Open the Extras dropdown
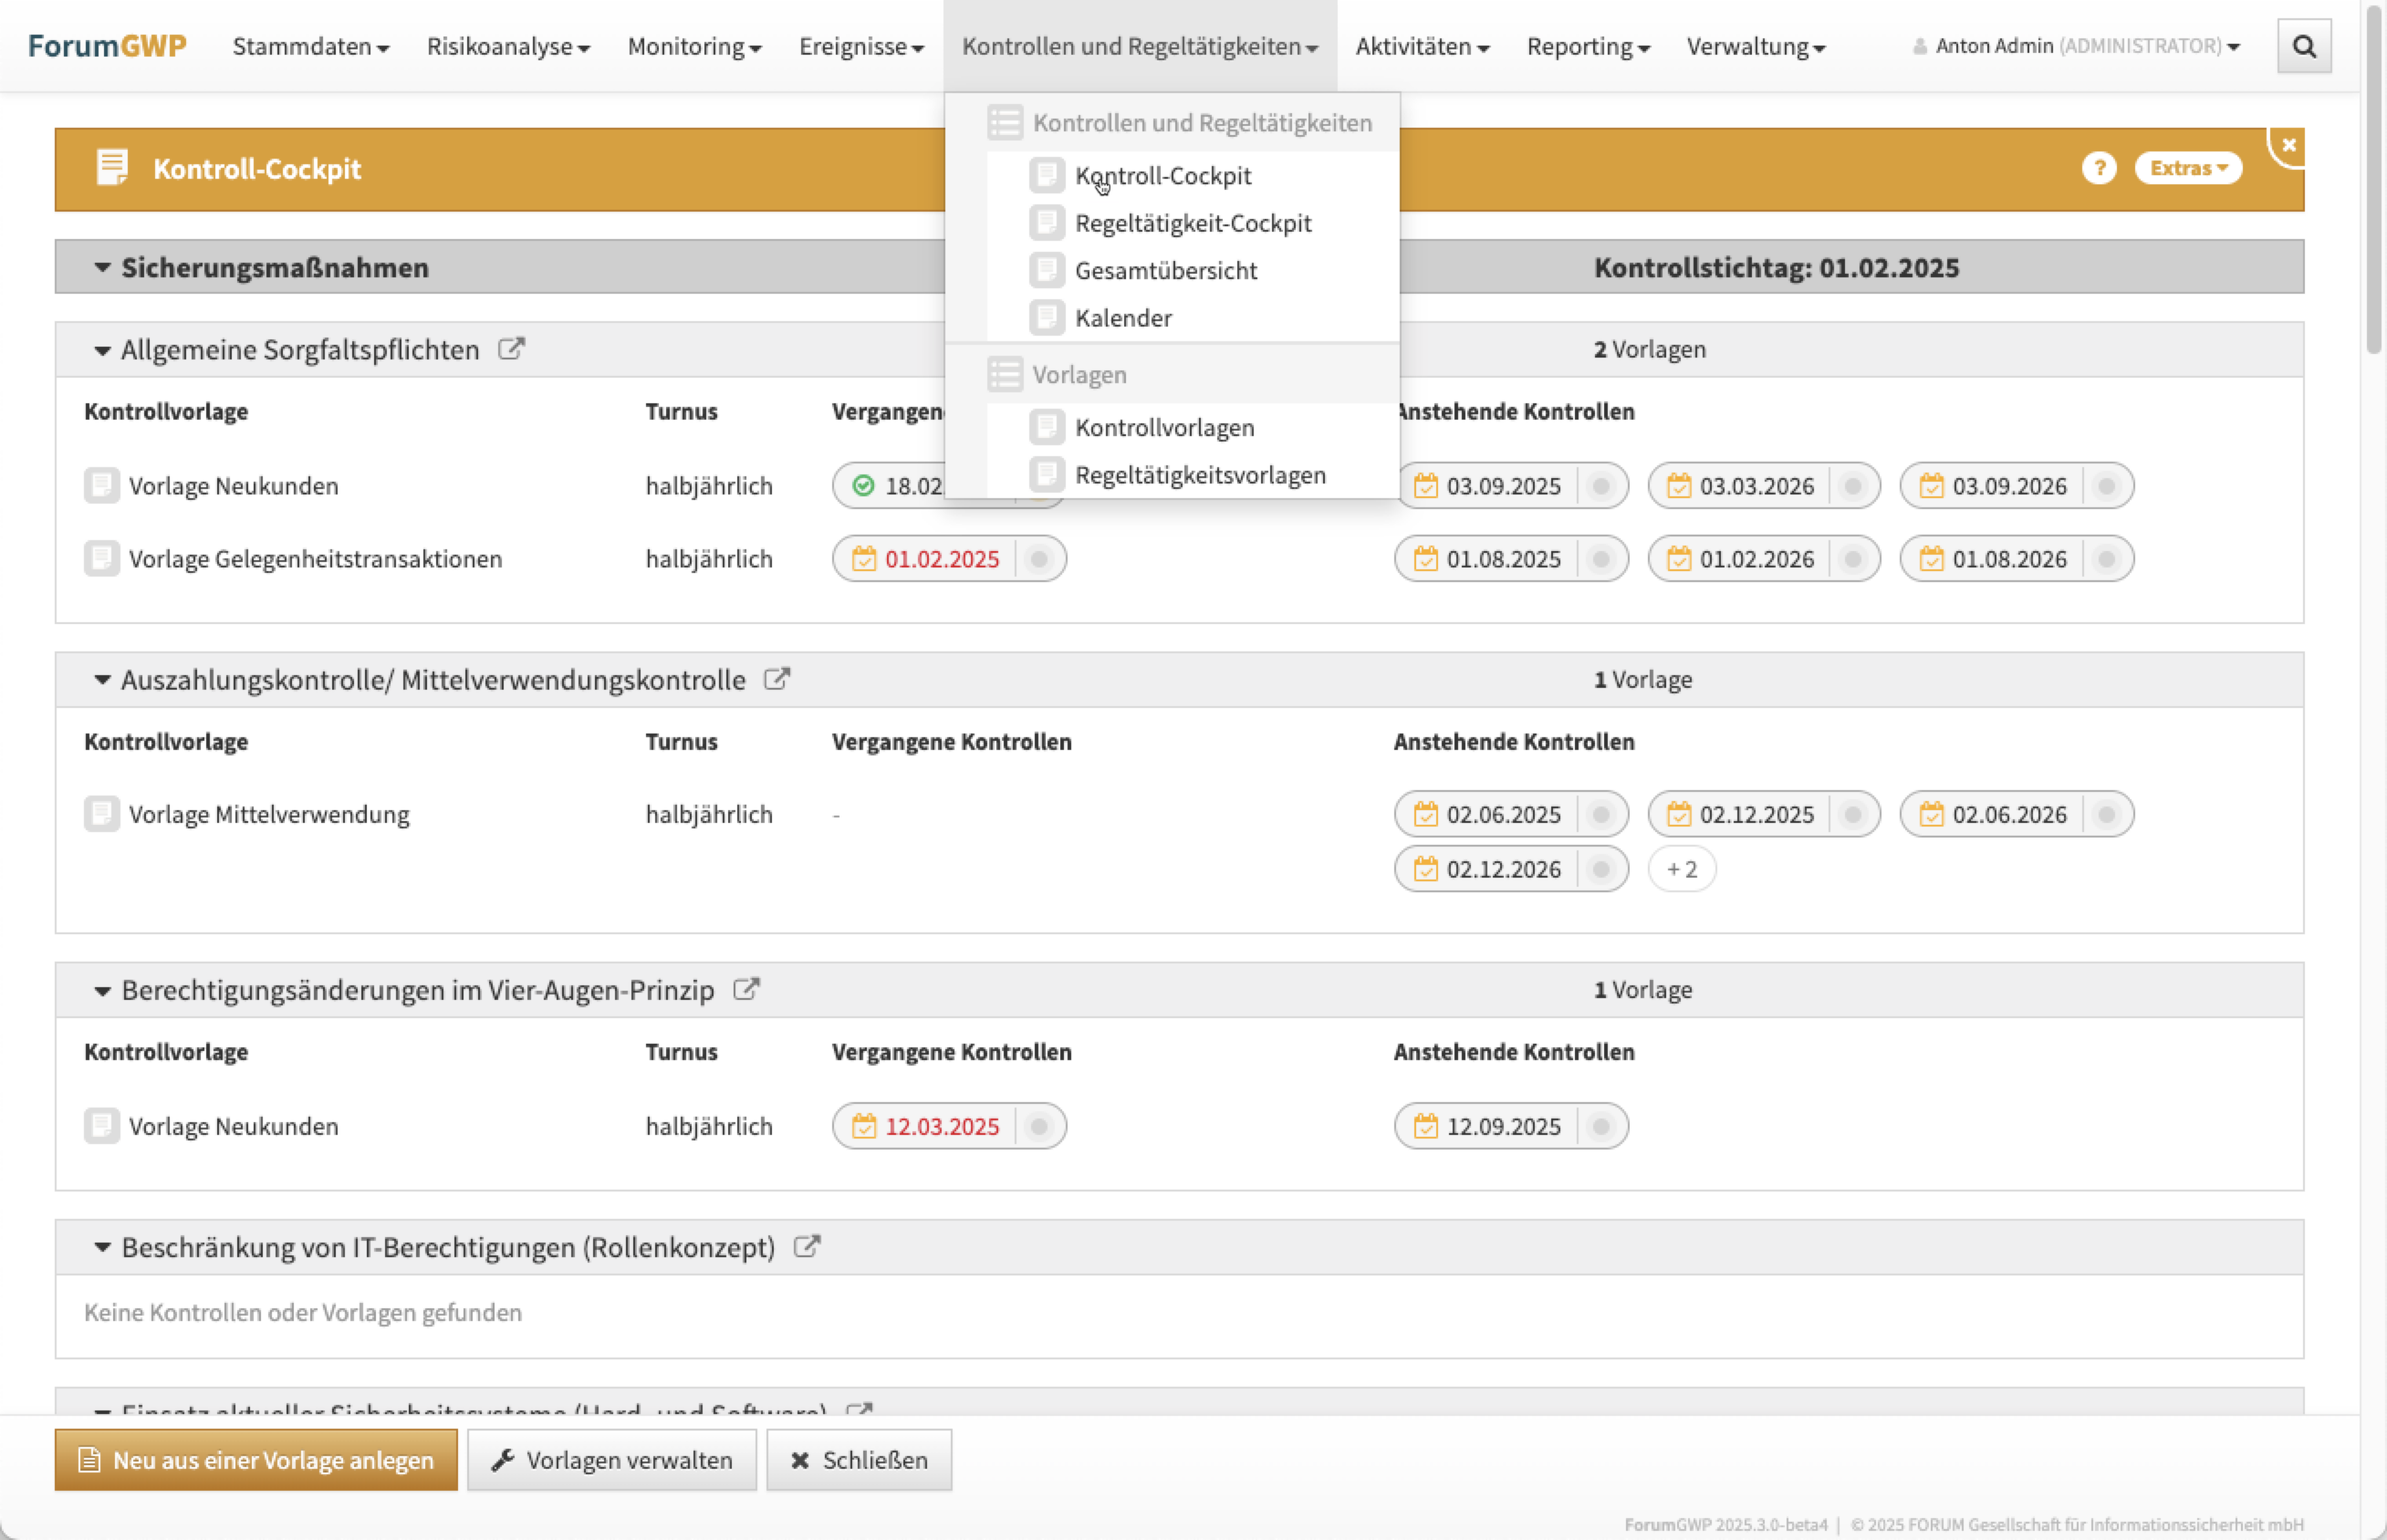Screen dimensions: 2387x1540 [x=2187, y=168]
